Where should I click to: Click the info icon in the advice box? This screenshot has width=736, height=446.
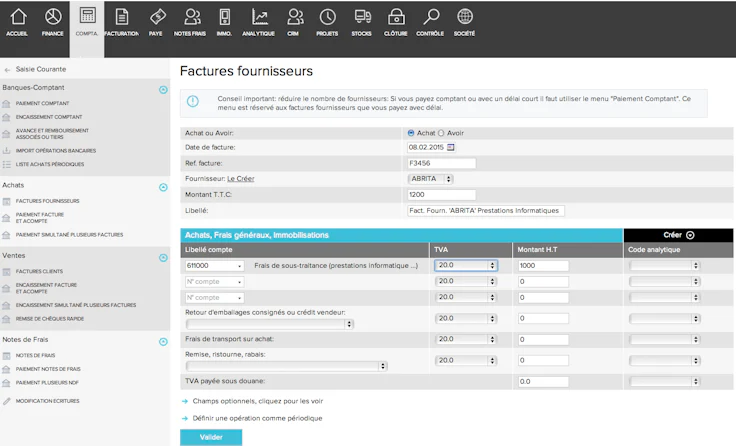(193, 101)
